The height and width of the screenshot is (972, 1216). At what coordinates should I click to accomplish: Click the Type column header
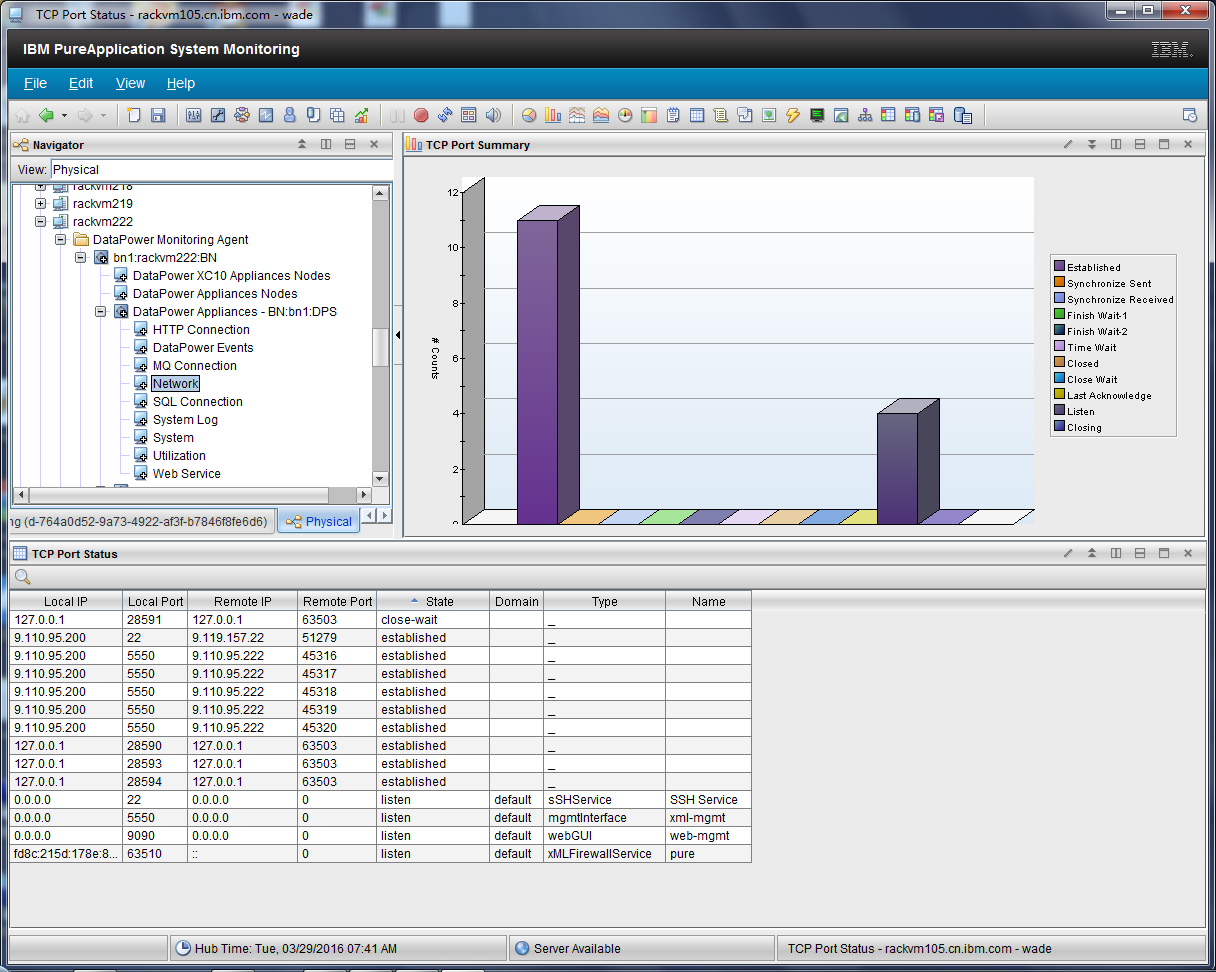tap(605, 601)
